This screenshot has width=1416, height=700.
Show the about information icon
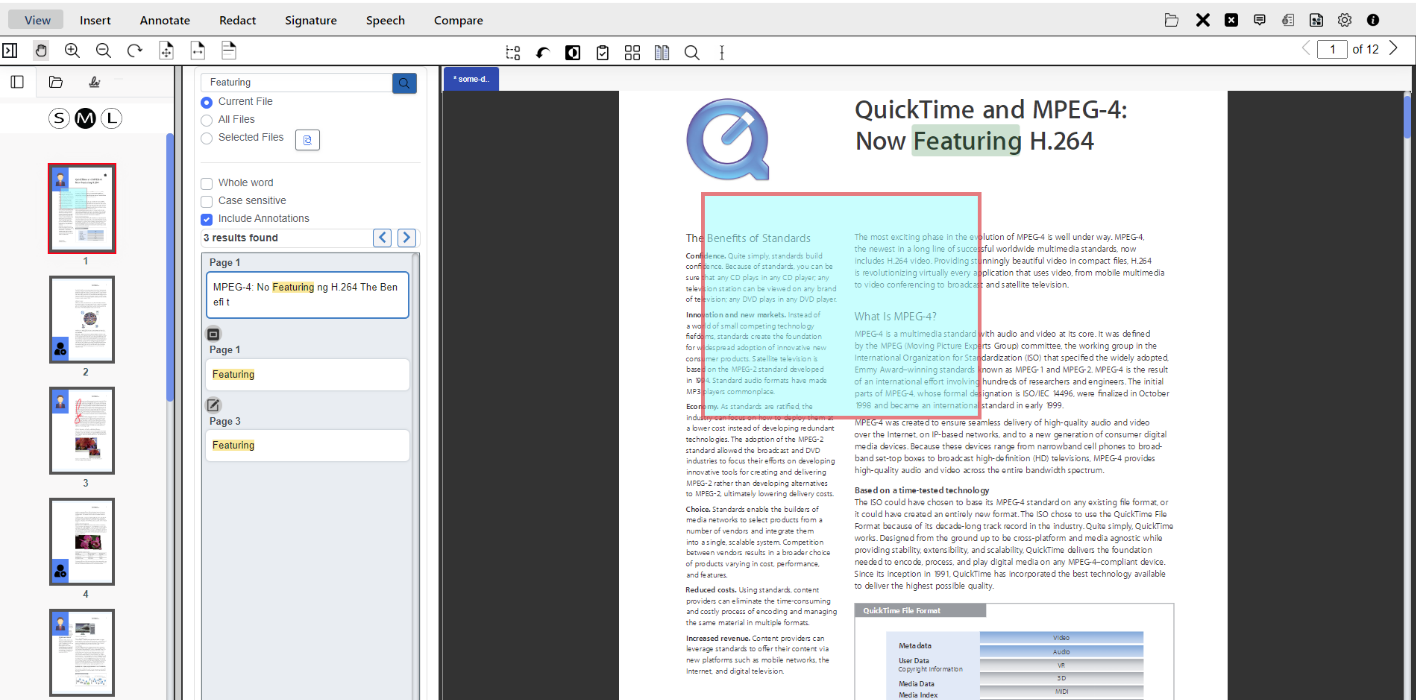[x=1373, y=20]
